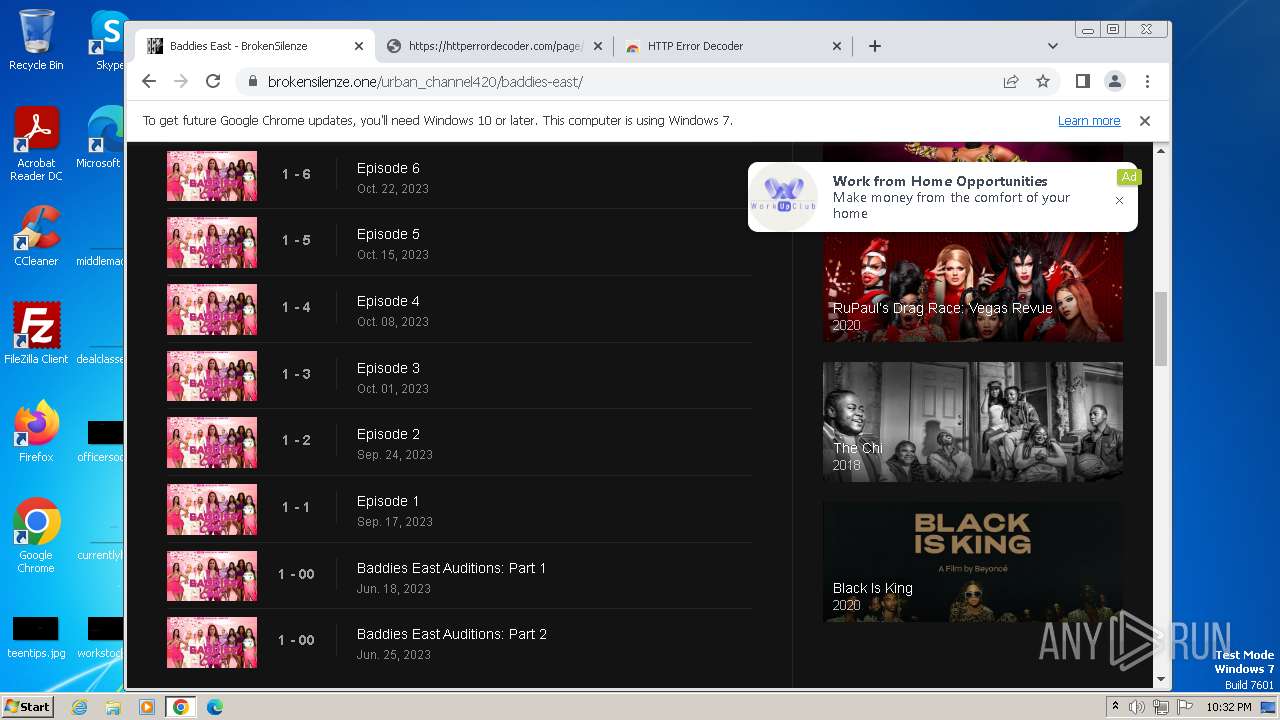Open the media player taskbar icon
The image size is (1280, 720).
click(x=147, y=707)
